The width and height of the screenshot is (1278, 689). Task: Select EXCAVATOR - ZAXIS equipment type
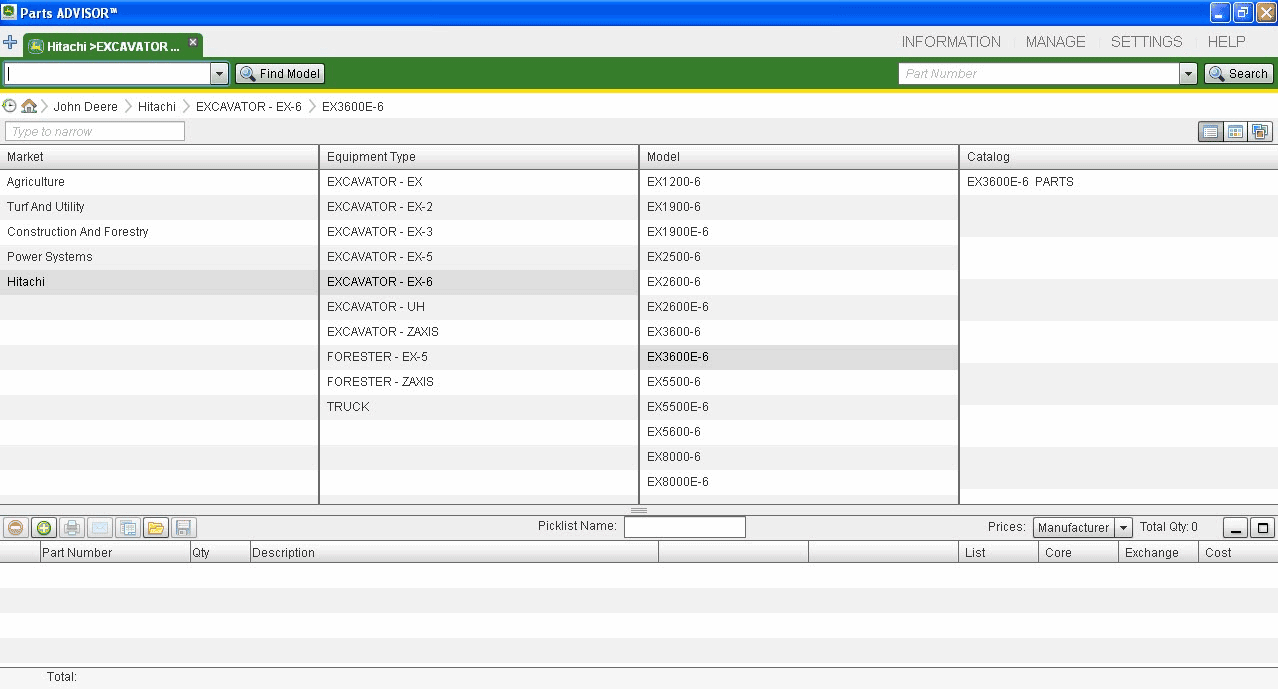[x=382, y=332]
